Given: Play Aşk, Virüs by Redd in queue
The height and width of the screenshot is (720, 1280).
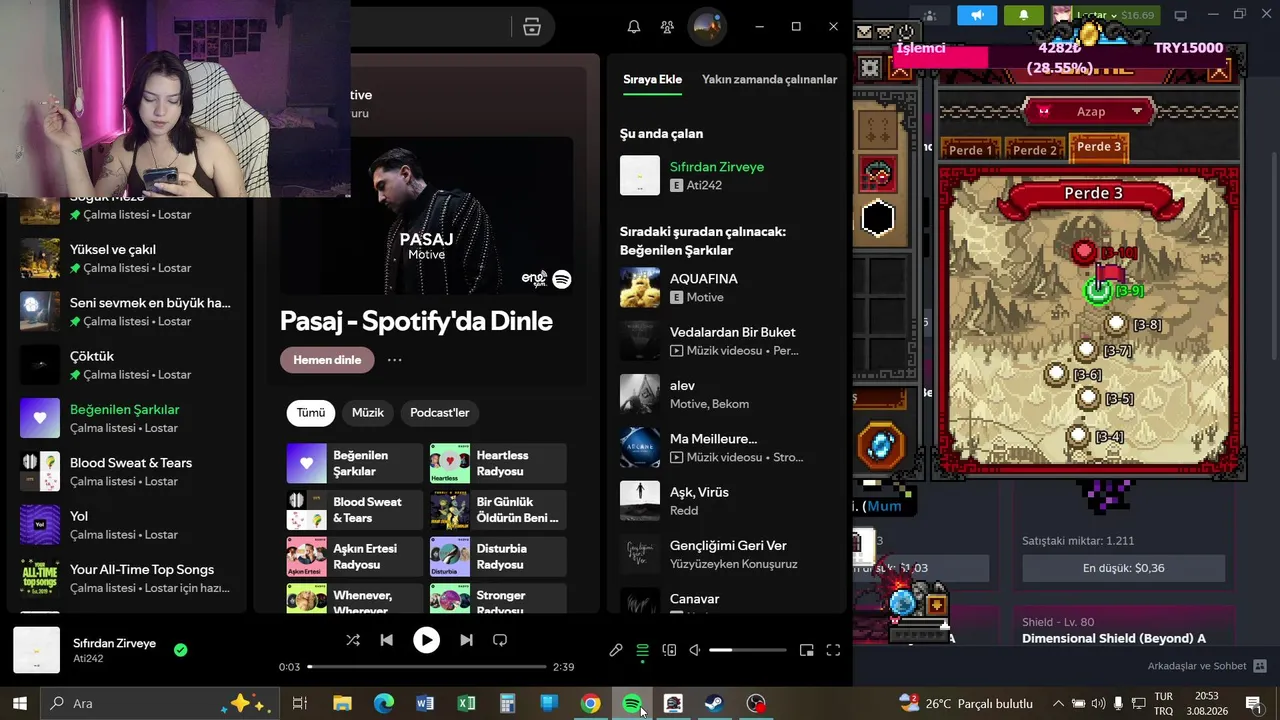Looking at the screenshot, I should [727, 501].
